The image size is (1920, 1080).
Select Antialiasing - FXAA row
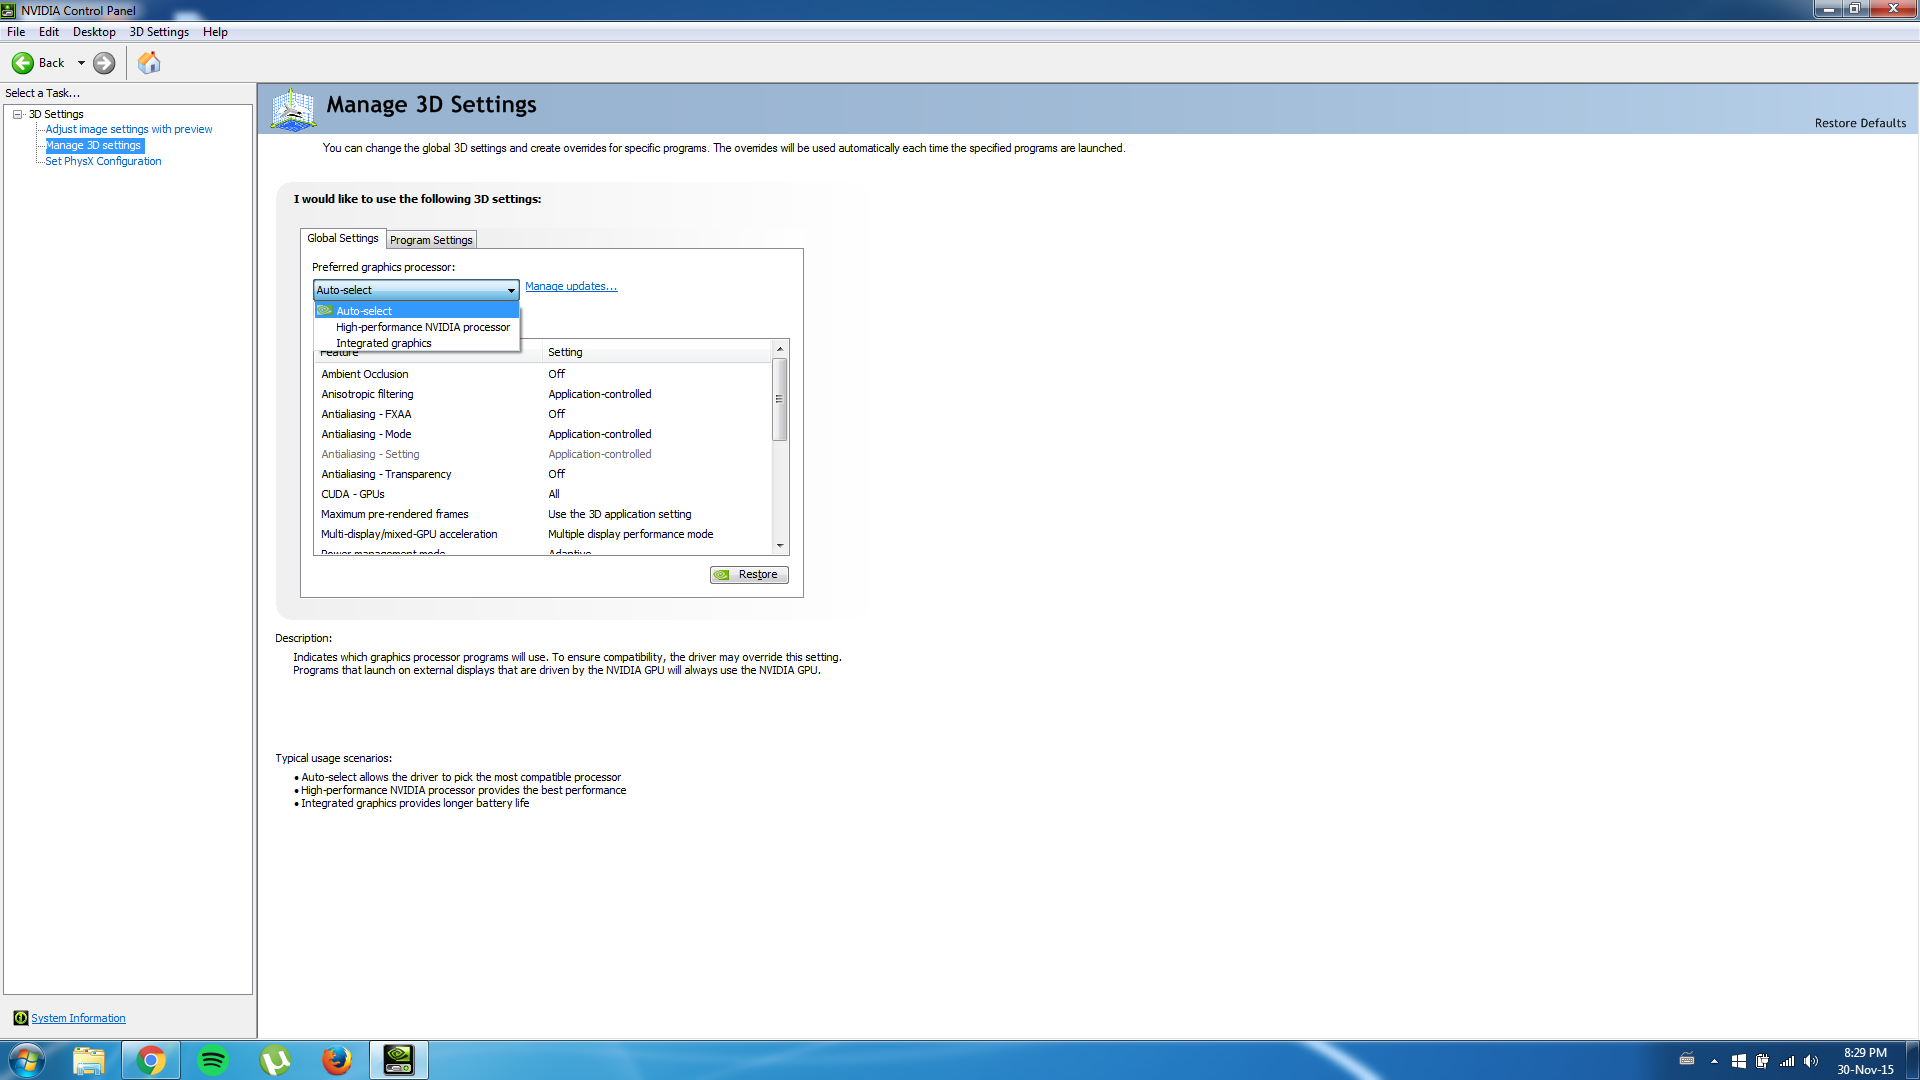pos(544,414)
